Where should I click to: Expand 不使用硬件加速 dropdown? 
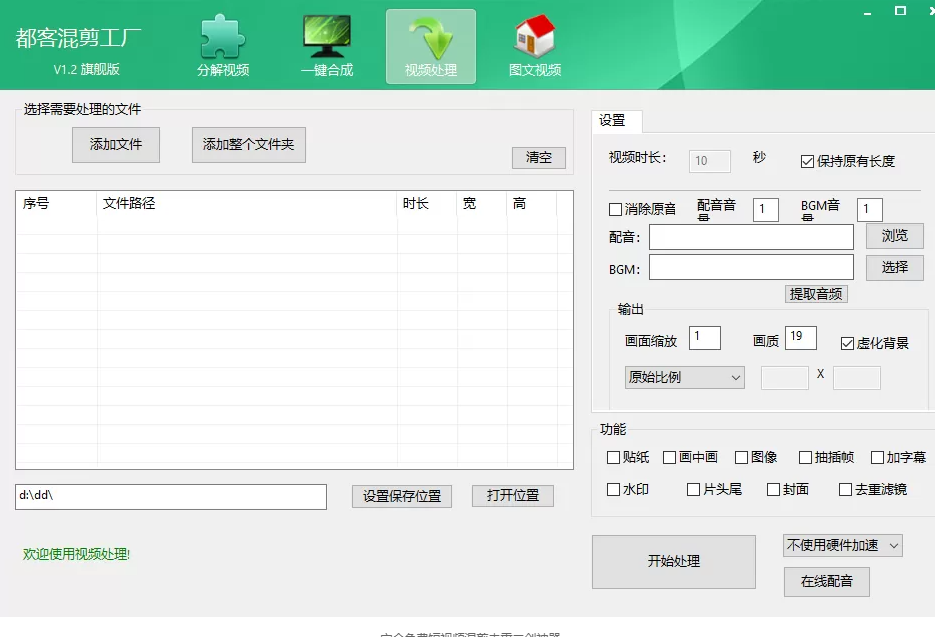[x=843, y=545]
